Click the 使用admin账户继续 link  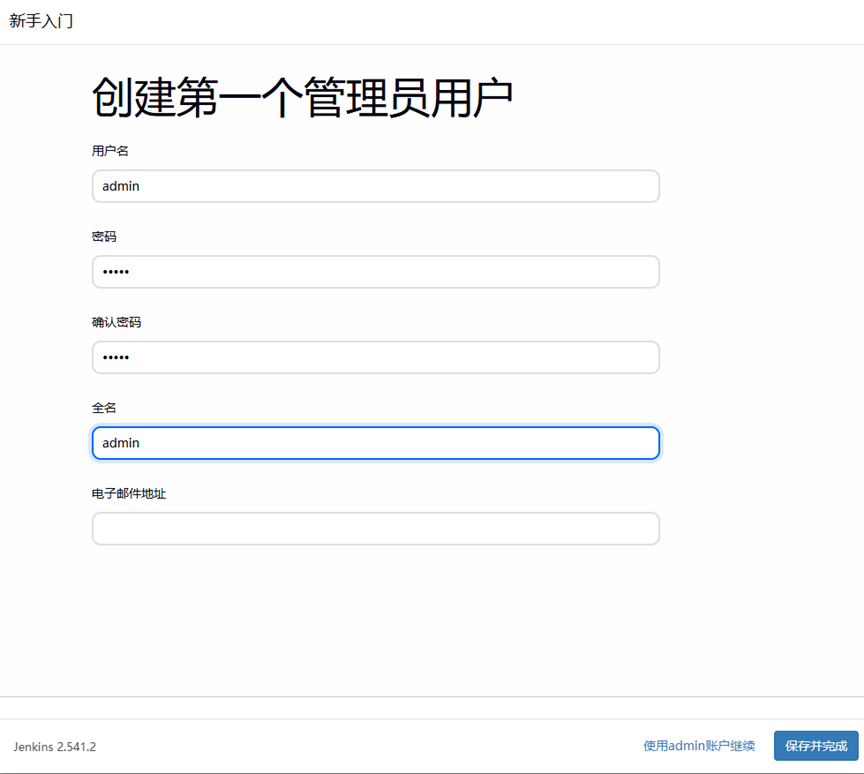point(699,746)
